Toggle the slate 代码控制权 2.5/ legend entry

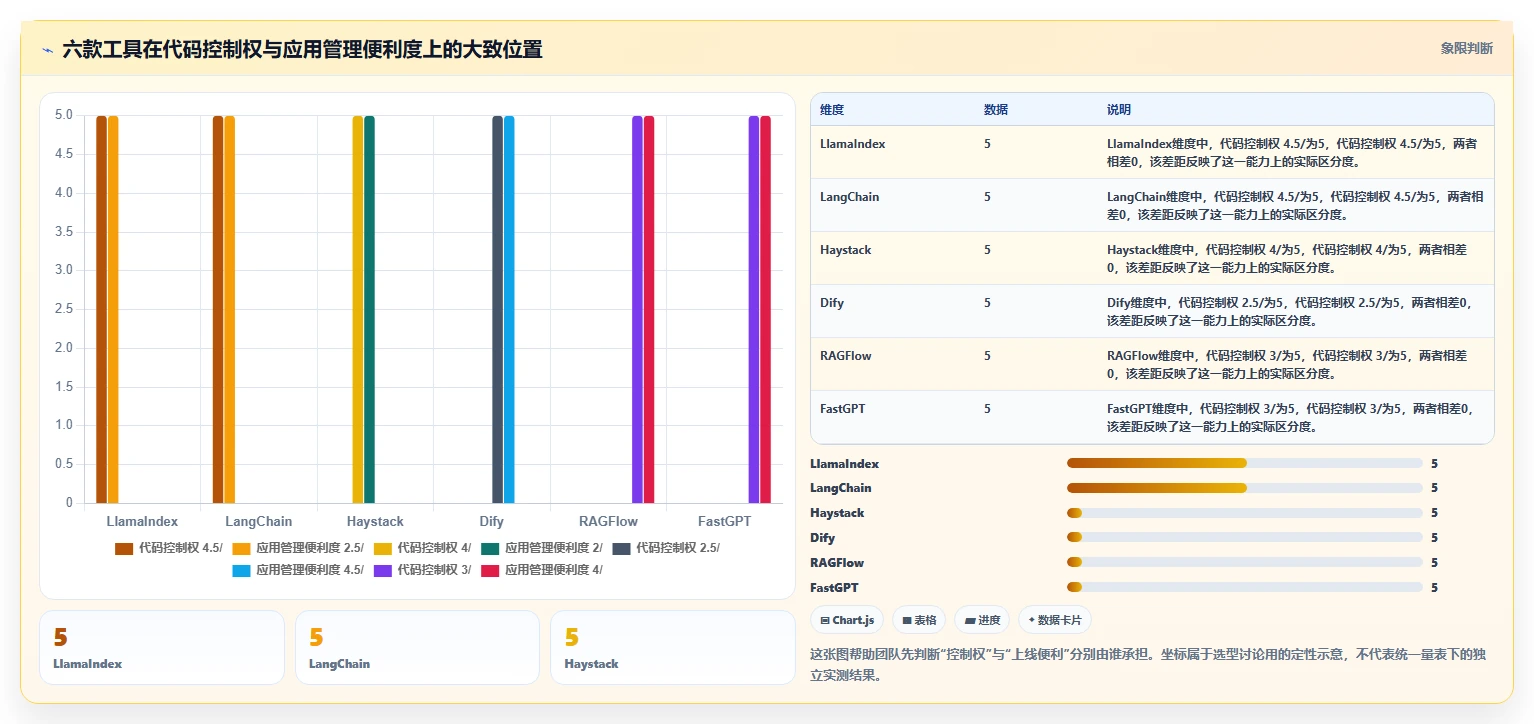666,548
